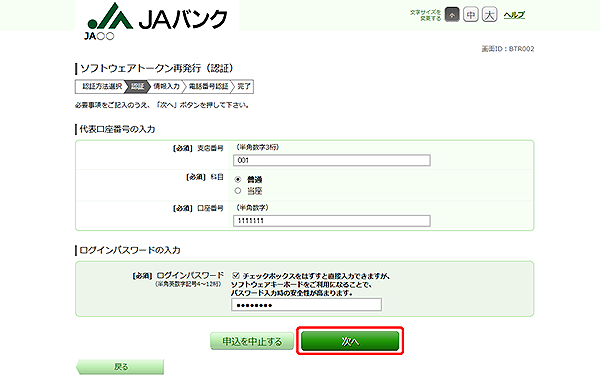This screenshot has height=392, width=600.
Task: Open the ヘルプ help link
Action: tap(514, 15)
